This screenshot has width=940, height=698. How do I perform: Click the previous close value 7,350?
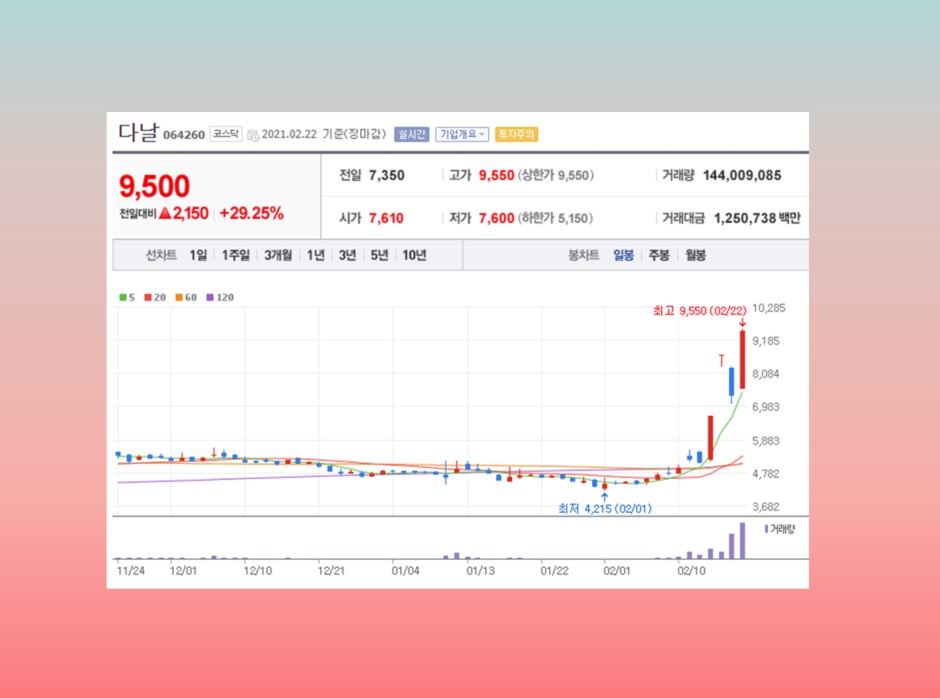click(x=387, y=176)
